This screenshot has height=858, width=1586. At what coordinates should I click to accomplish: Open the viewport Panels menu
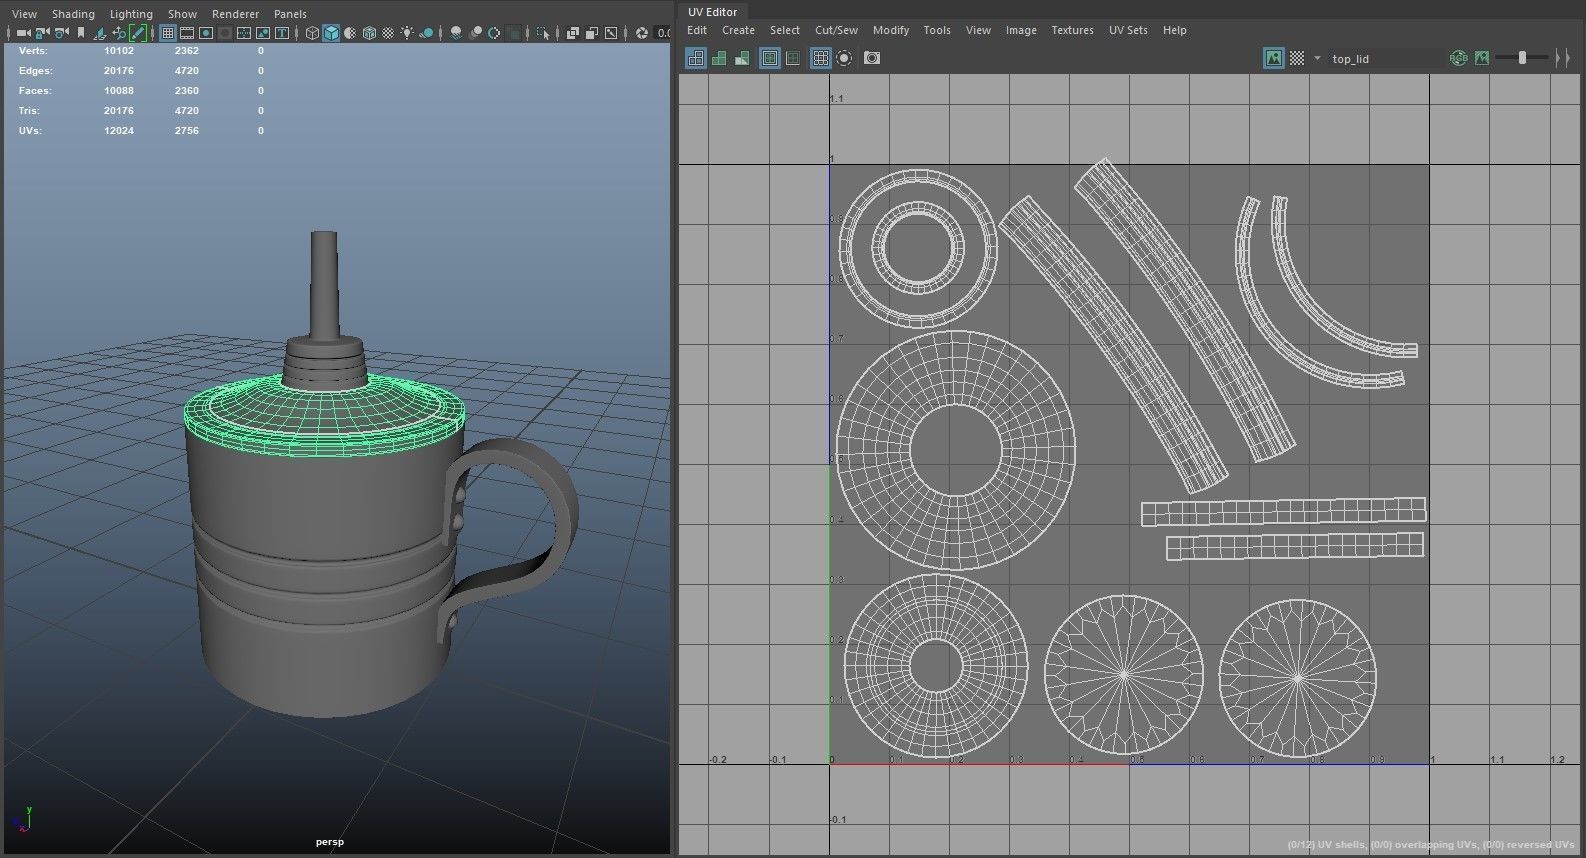[x=290, y=14]
